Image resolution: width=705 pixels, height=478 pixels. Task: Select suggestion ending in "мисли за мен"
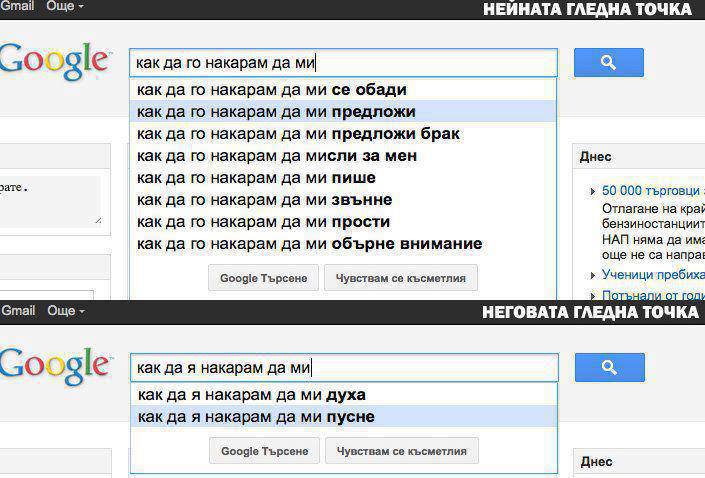coord(343,156)
